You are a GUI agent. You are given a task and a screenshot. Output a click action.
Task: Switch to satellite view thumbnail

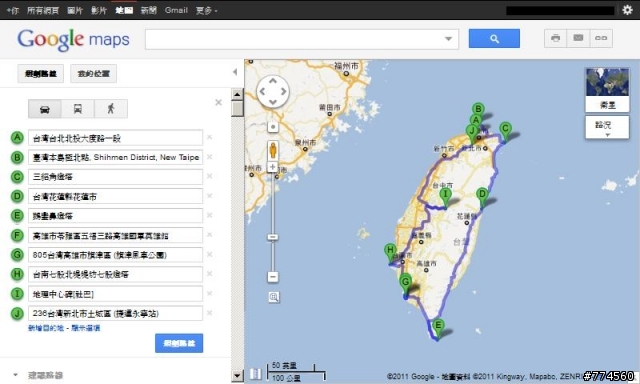tap(607, 90)
